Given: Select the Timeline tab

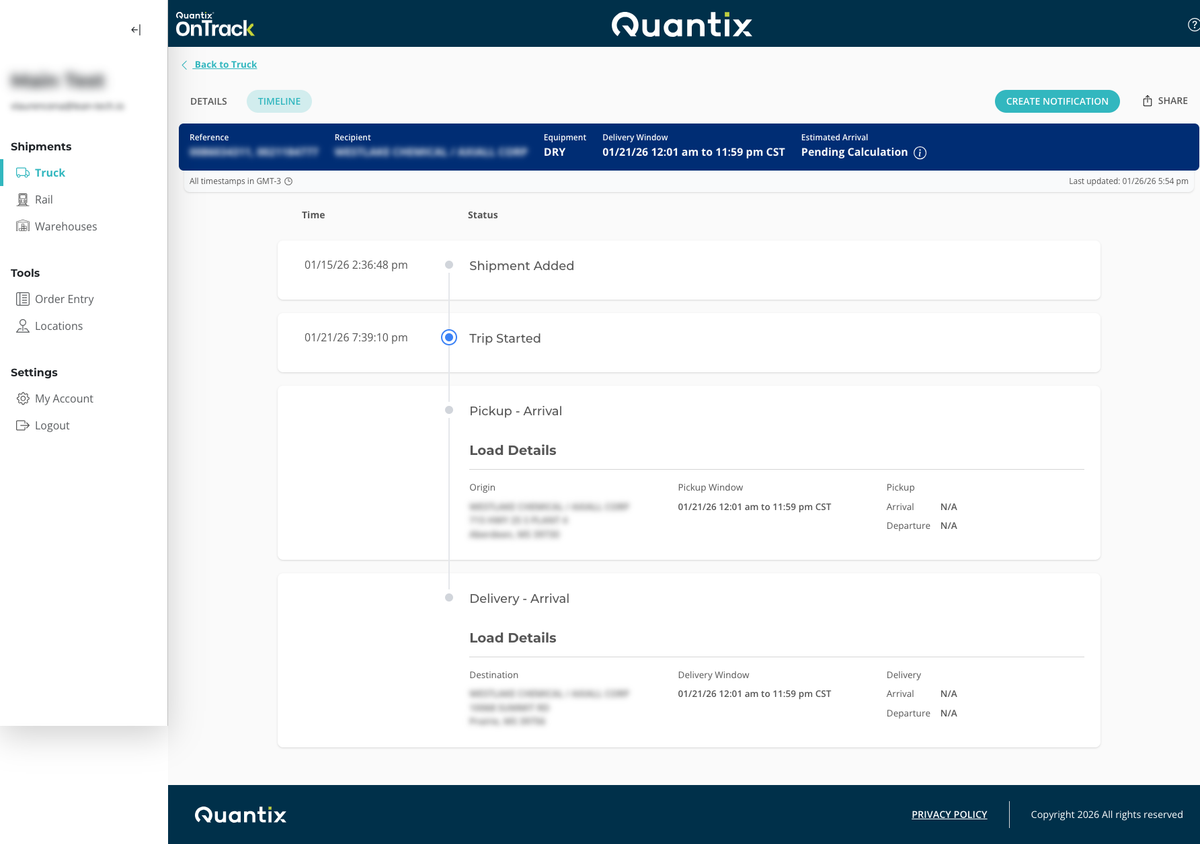Looking at the screenshot, I should coord(279,101).
